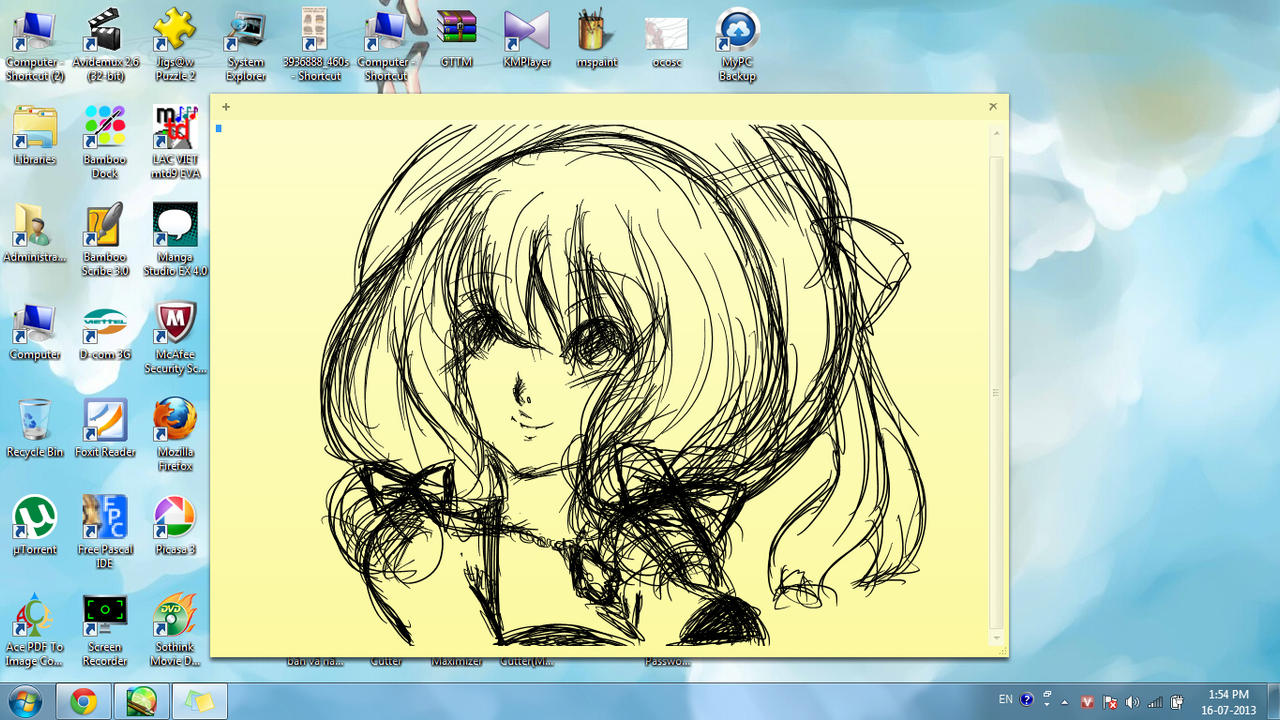Image resolution: width=1280 pixels, height=720 pixels.
Task: Select the Administrator folder icon
Action: pos(35,233)
